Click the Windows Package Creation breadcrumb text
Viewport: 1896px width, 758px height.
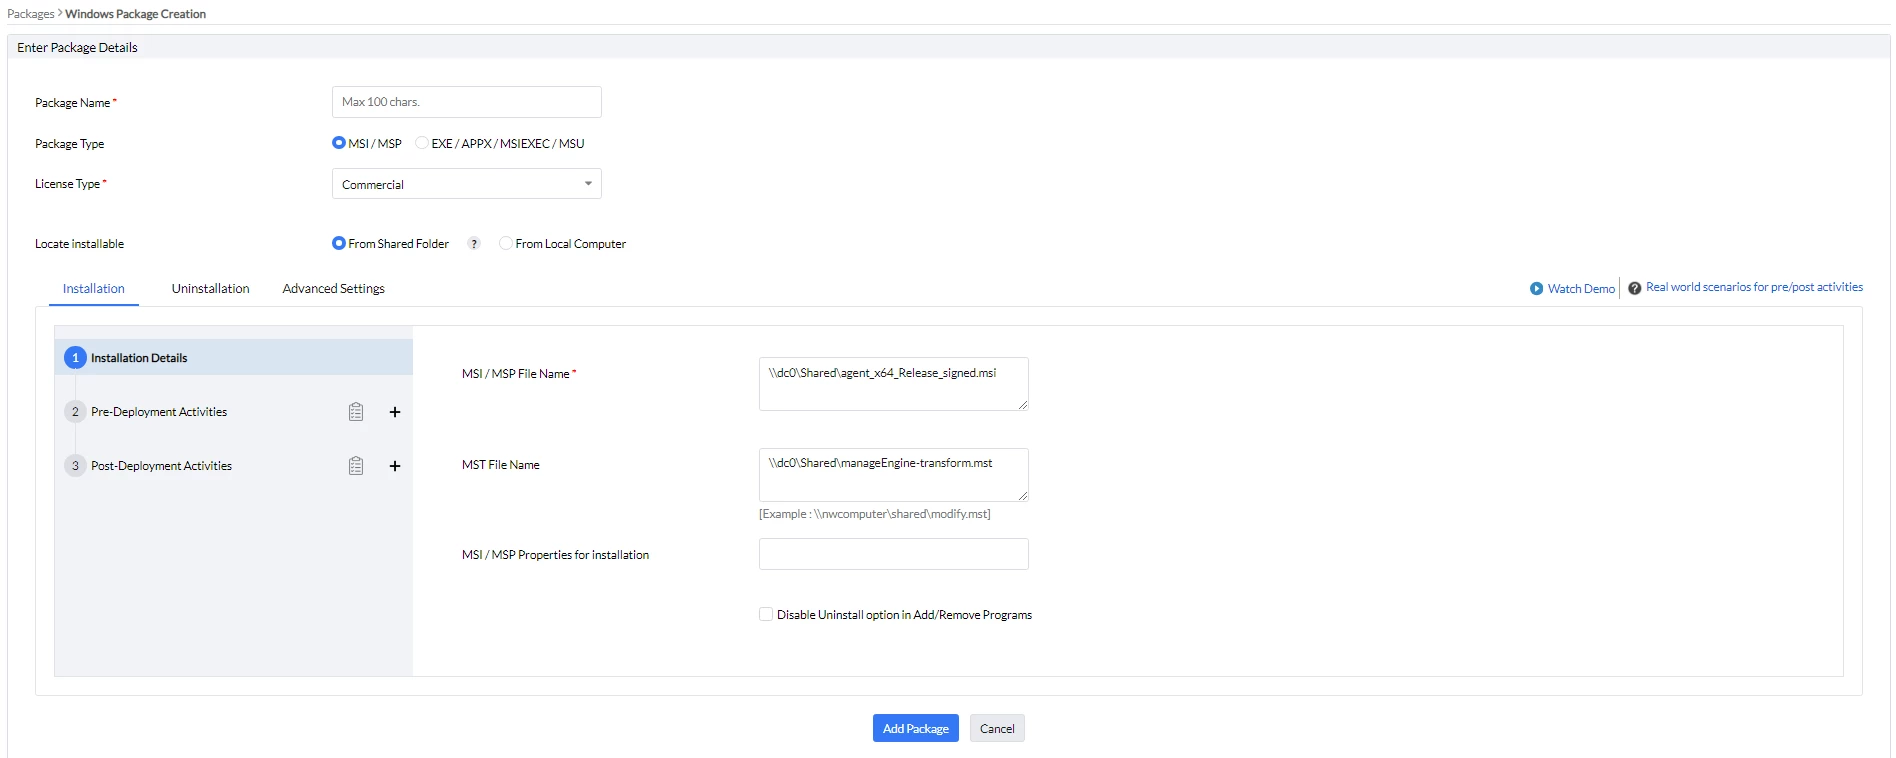pyautogui.click(x=135, y=14)
